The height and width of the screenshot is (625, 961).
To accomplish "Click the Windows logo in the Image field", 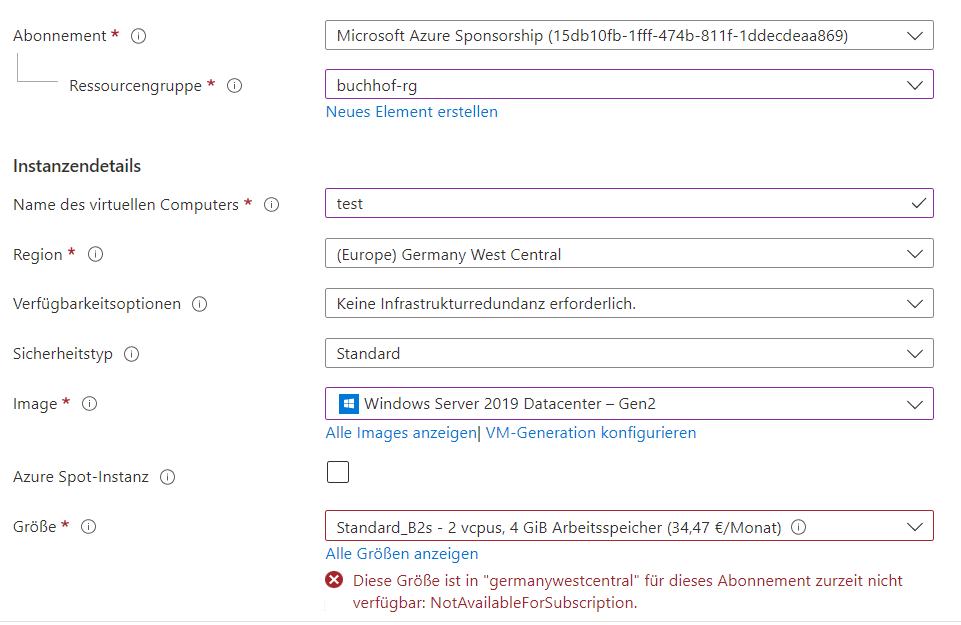I will pyautogui.click(x=349, y=404).
